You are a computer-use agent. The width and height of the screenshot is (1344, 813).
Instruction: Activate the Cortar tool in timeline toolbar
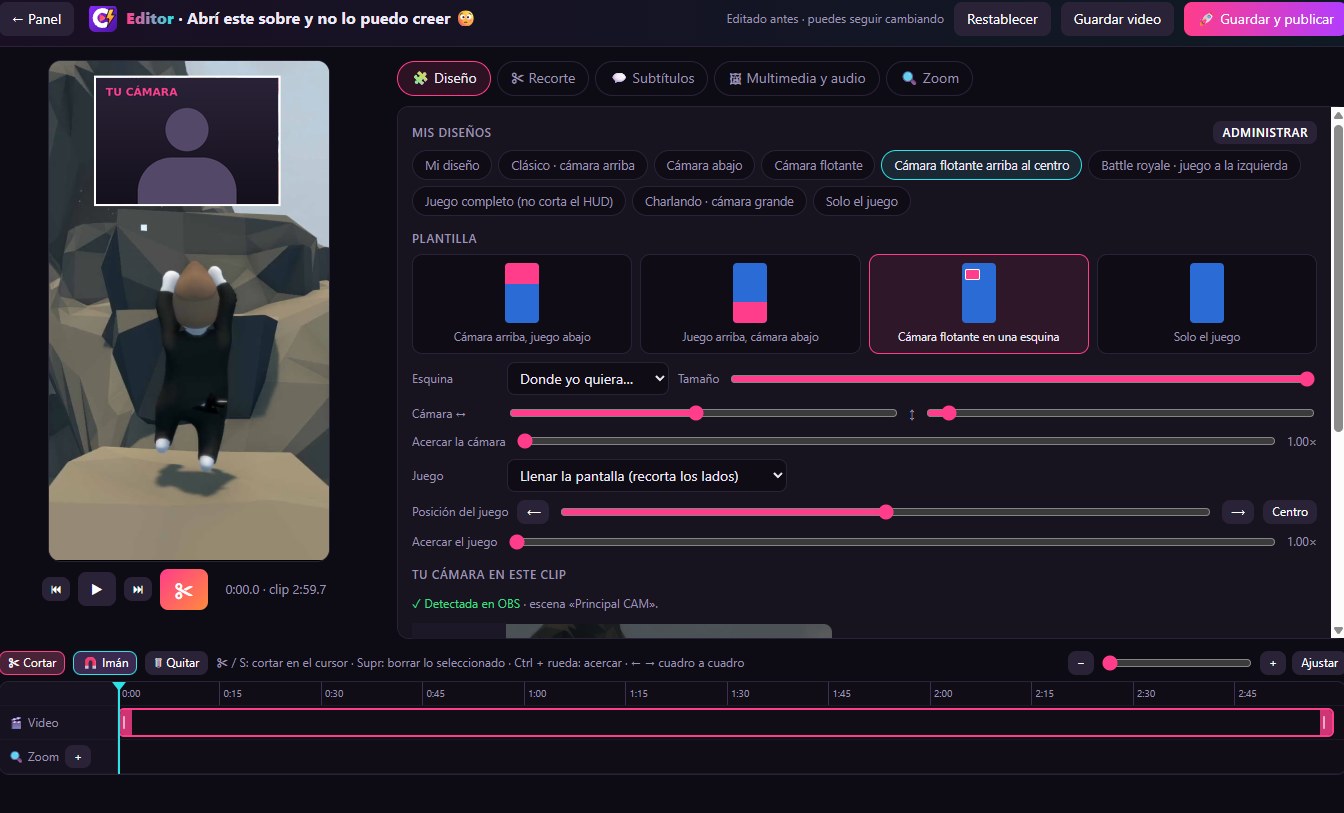(33, 663)
